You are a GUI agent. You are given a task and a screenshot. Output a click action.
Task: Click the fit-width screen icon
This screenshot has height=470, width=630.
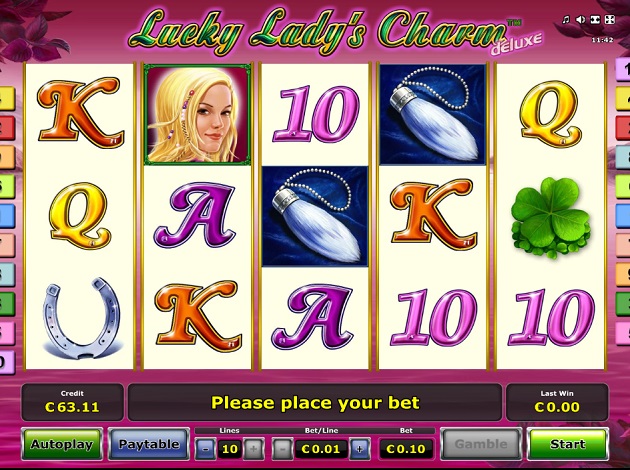click(x=595, y=19)
